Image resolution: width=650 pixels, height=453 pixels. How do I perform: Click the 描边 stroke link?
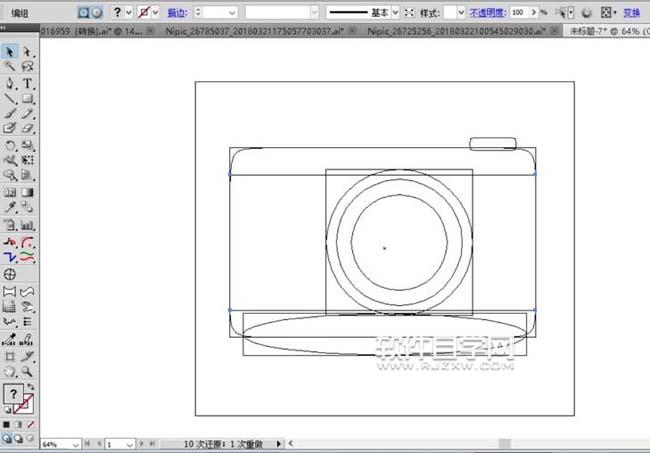[x=177, y=13]
